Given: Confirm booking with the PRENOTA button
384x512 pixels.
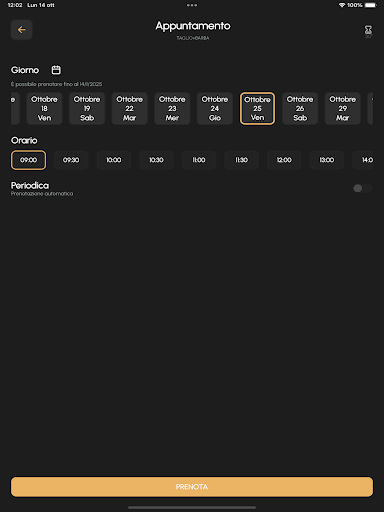Looking at the screenshot, I should point(192,487).
